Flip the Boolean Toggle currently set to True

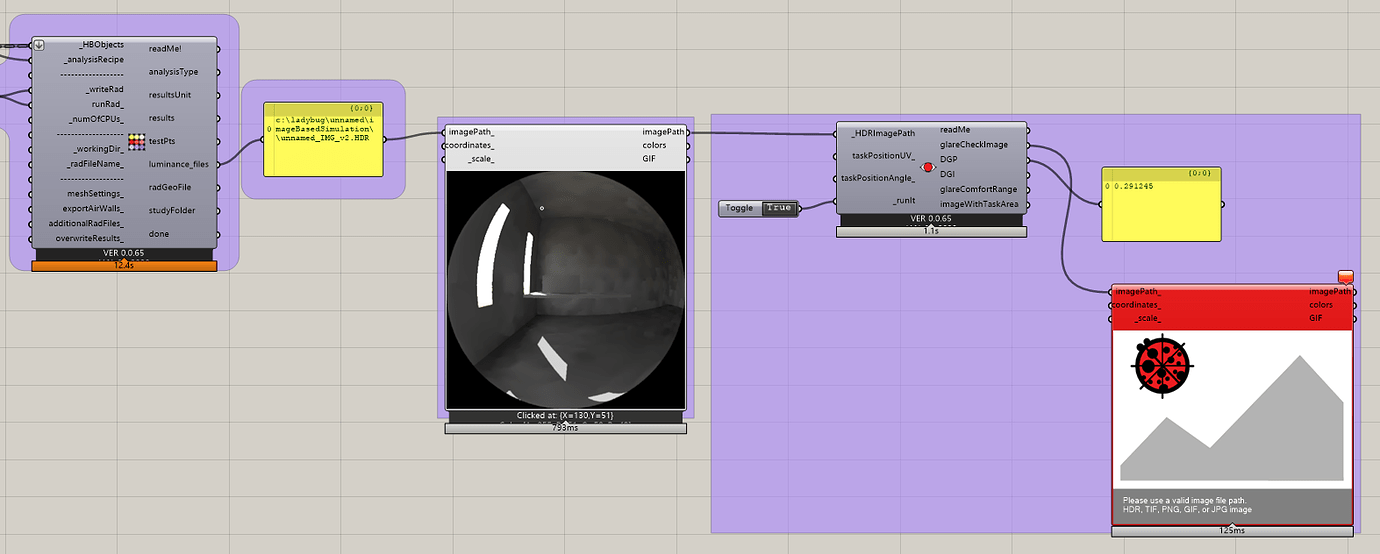pos(779,208)
